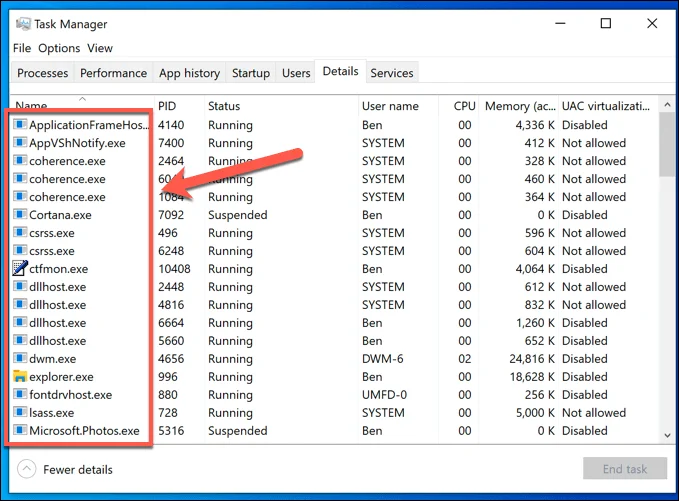Screen dimensions: 679x501
Task: Select the Cortana.exe name text
Action: click(x=60, y=215)
